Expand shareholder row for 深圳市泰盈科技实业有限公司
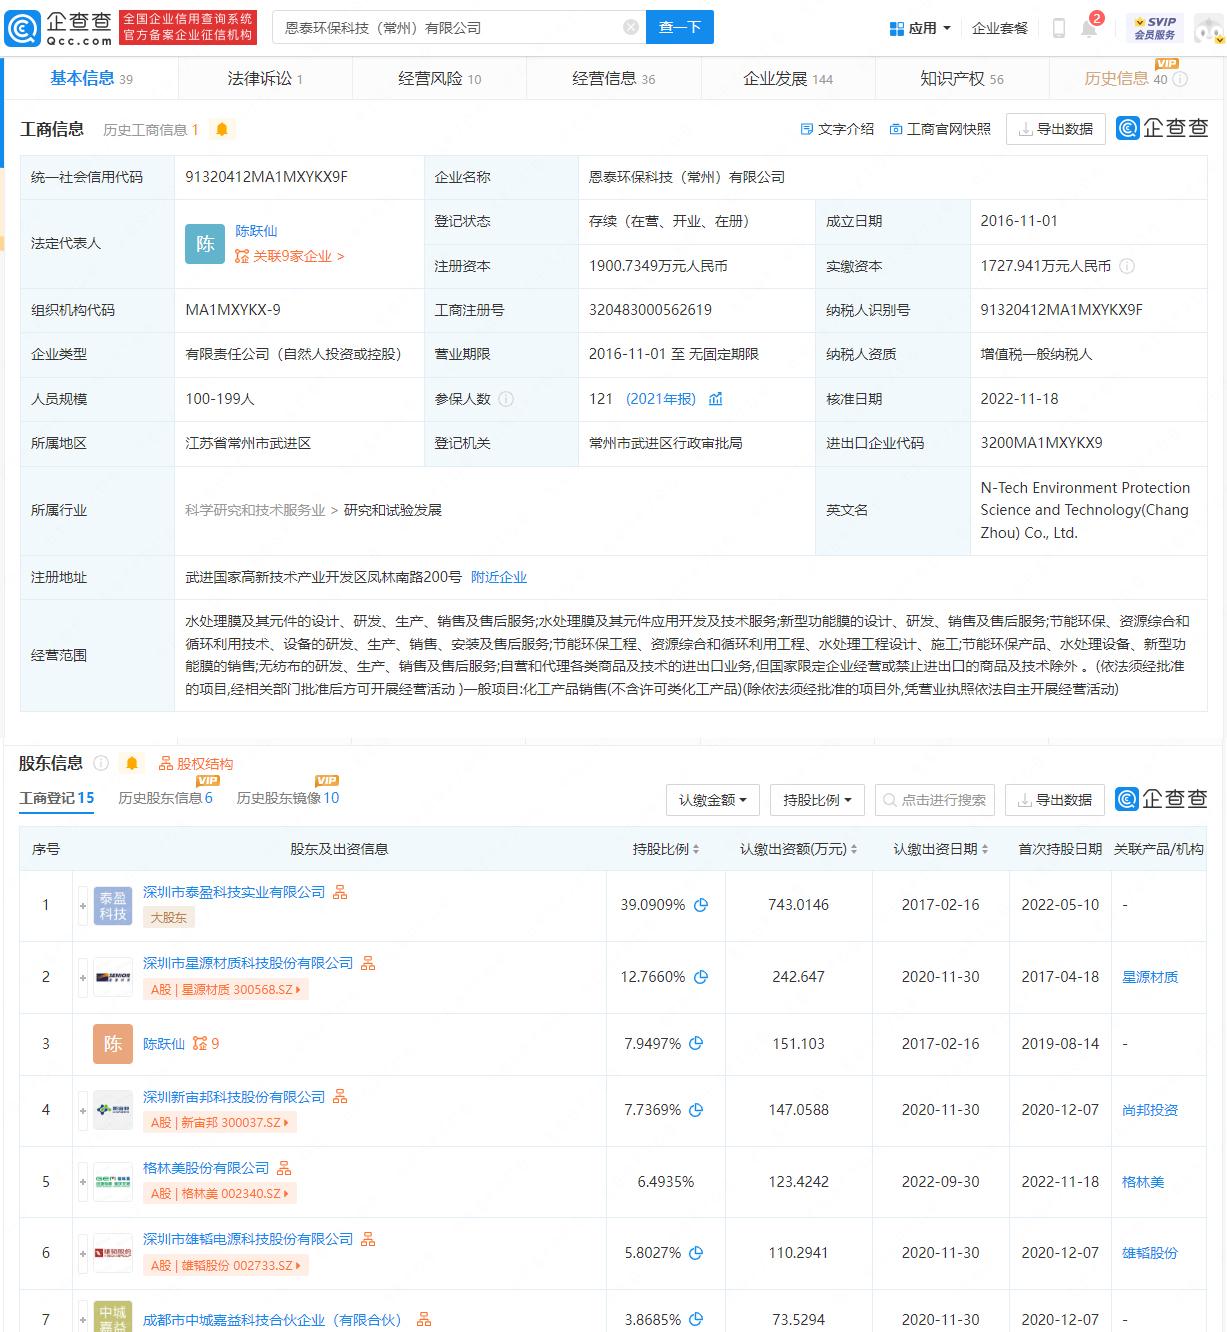Image resolution: width=1227 pixels, height=1332 pixels. (x=81, y=905)
